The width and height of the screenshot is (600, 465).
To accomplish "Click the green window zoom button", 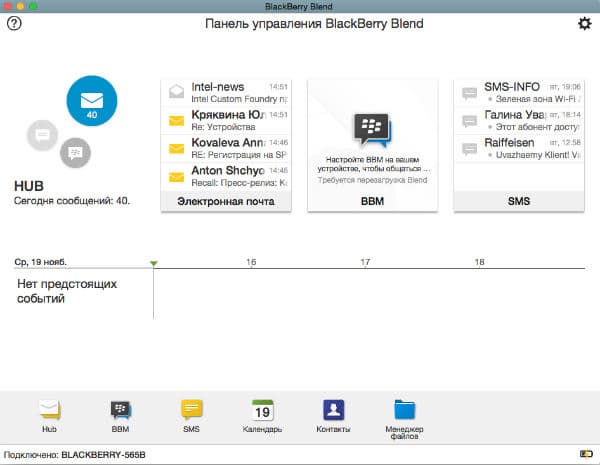I will [33, 6].
